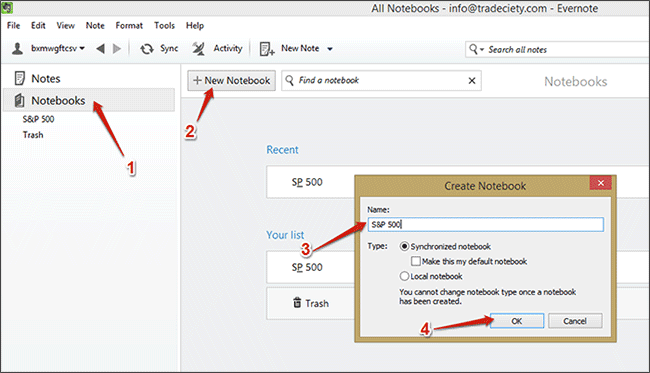Open Trash in the sidebar
Viewport: 650px width, 373px height.
(33, 135)
